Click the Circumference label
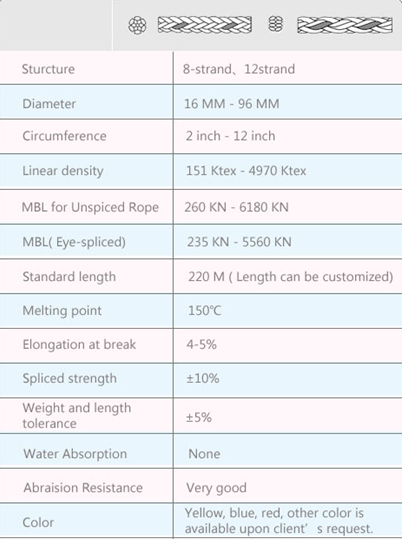 pos(64,136)
